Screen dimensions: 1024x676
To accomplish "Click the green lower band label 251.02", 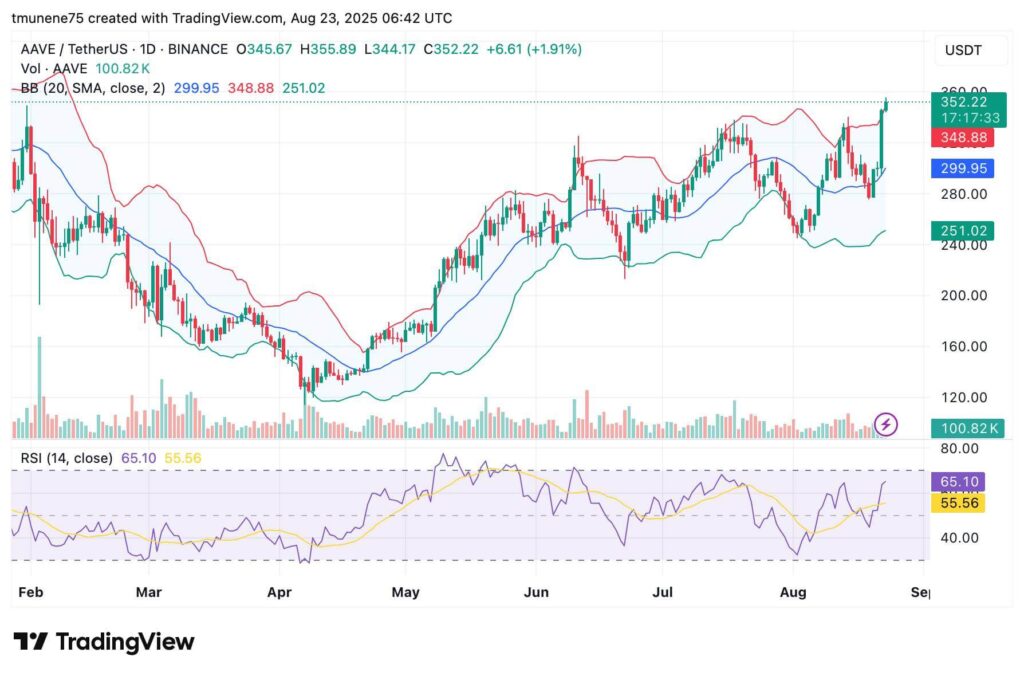I will pyautogui.click(x=963, y=231).
